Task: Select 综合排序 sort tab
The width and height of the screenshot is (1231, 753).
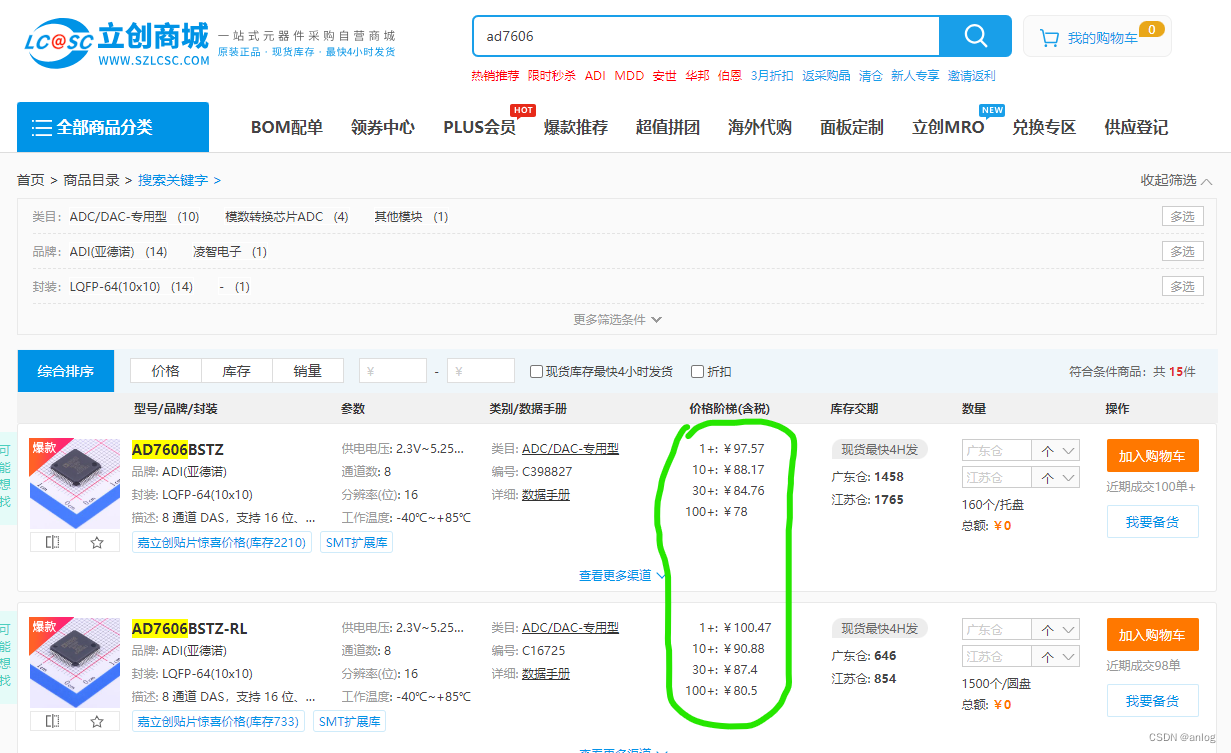Action: [66, 371]
